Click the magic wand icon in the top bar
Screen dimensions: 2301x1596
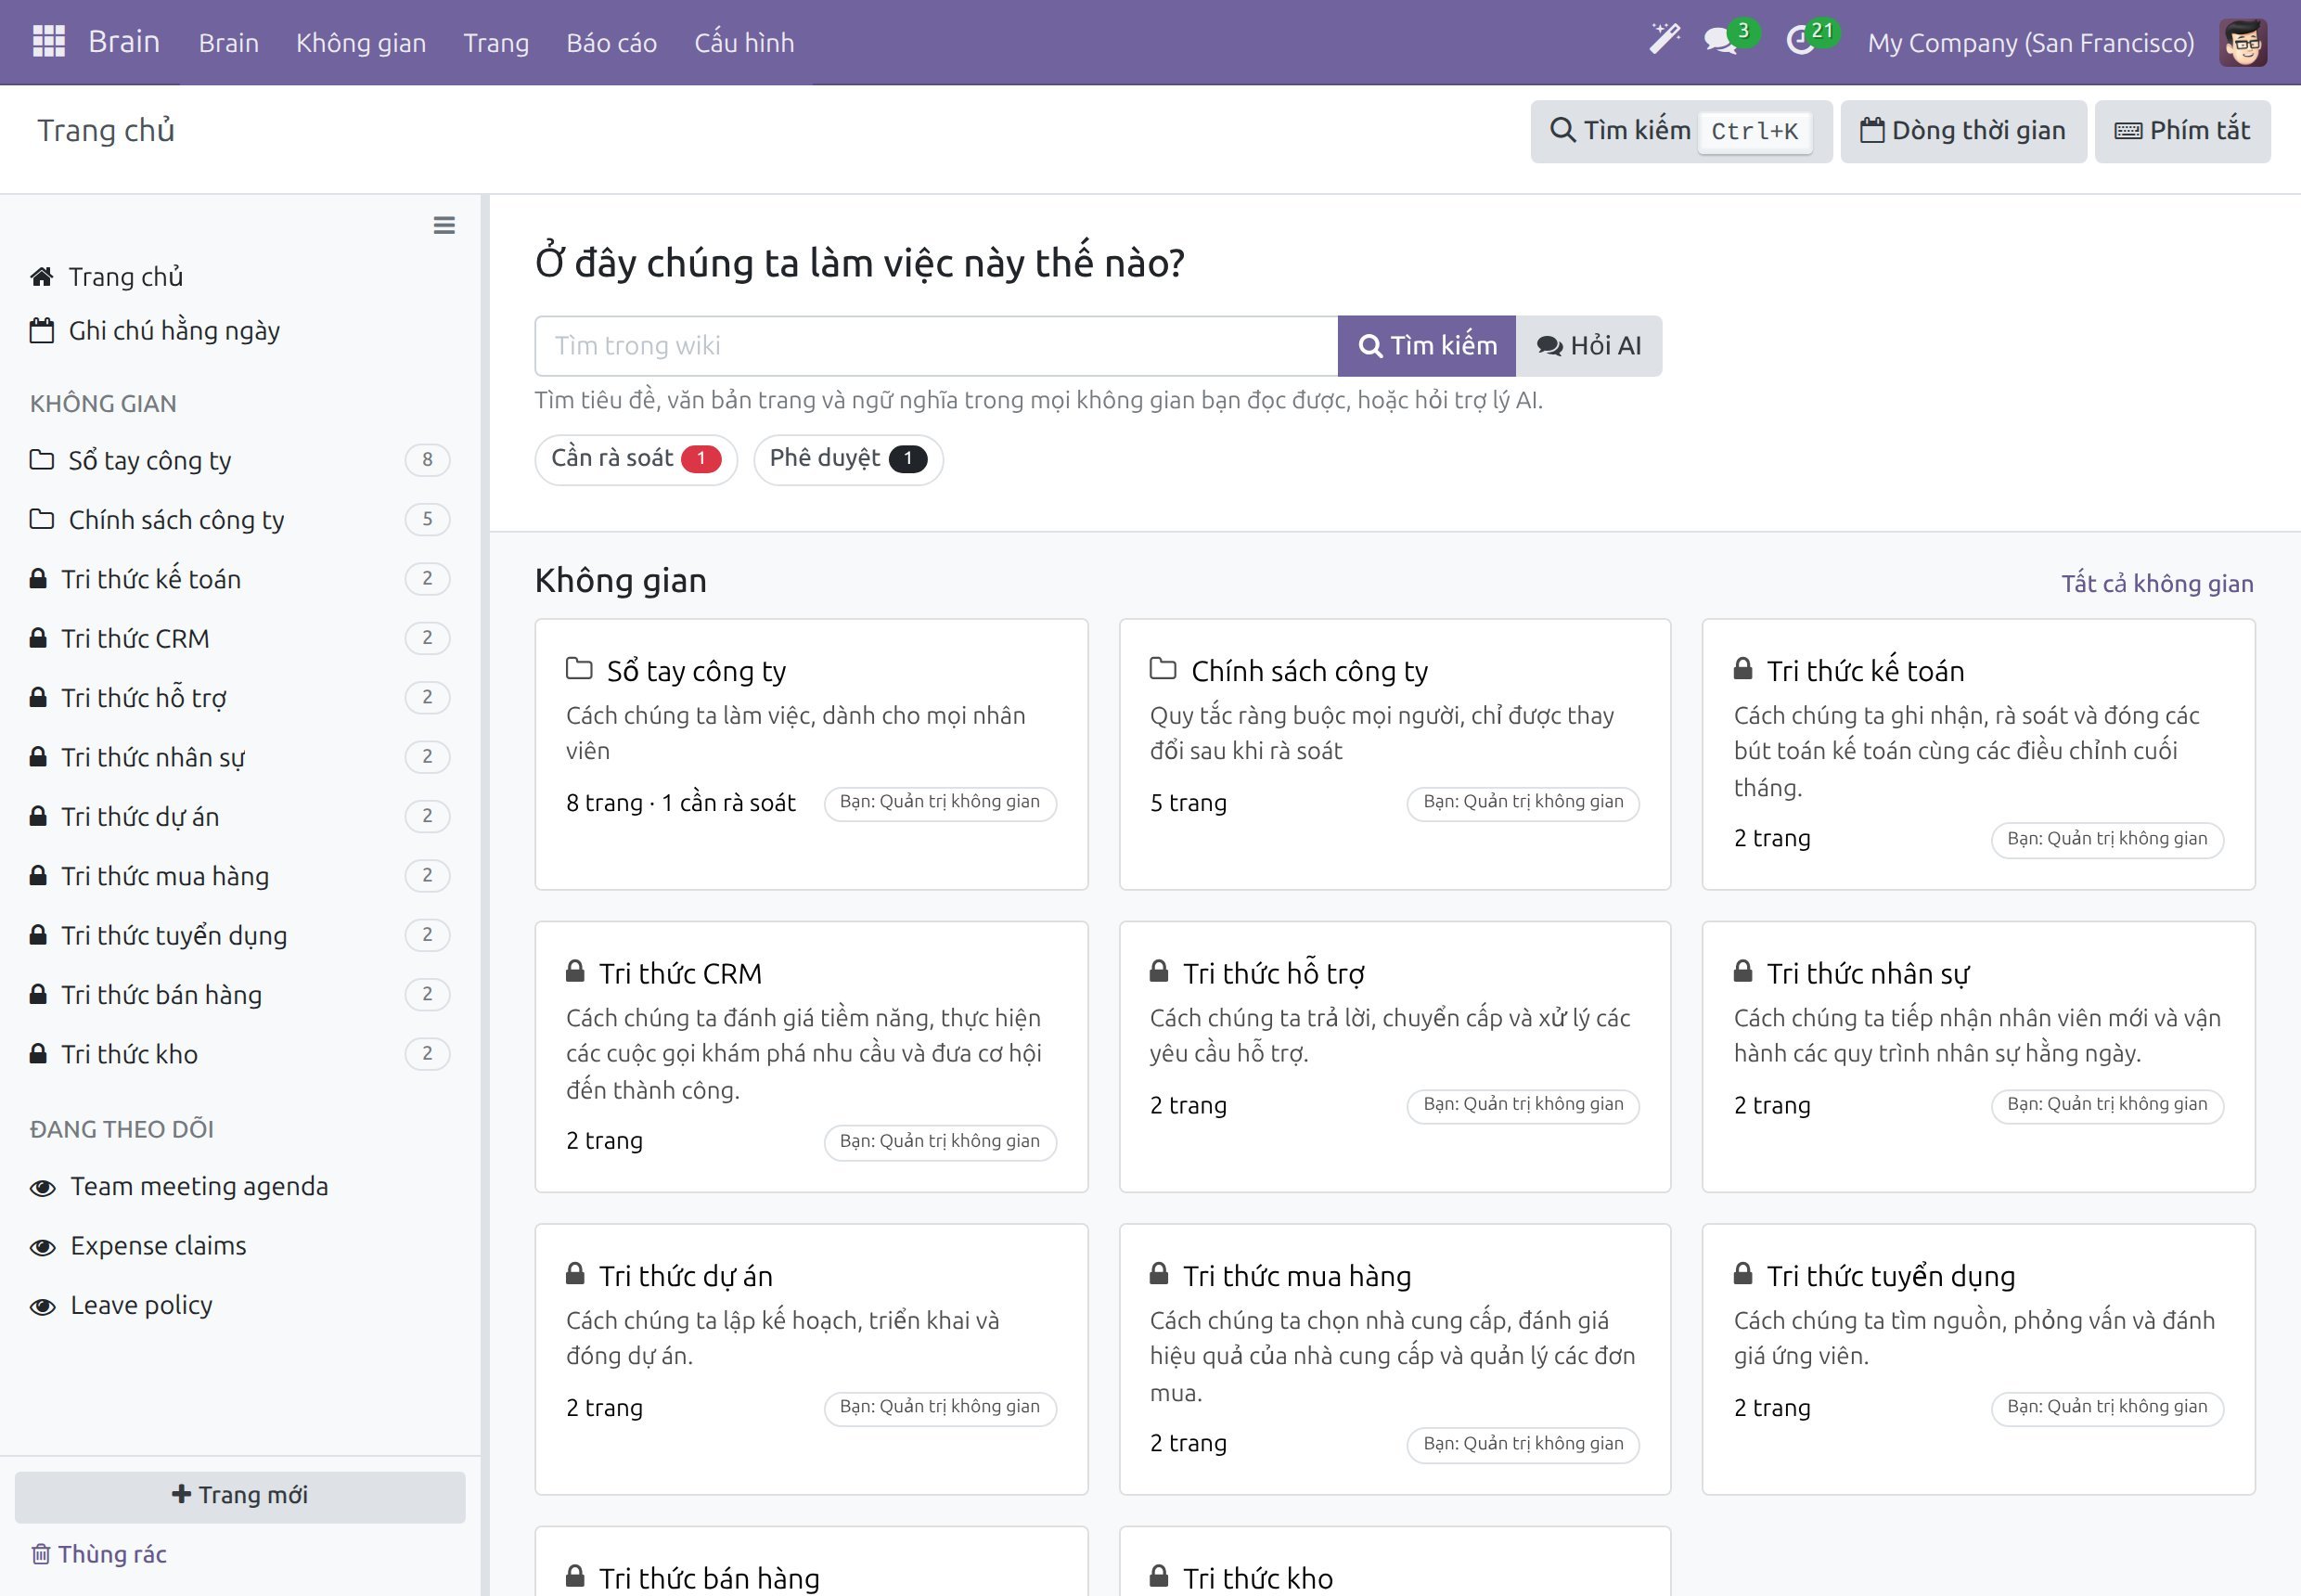click(1664, 40)
